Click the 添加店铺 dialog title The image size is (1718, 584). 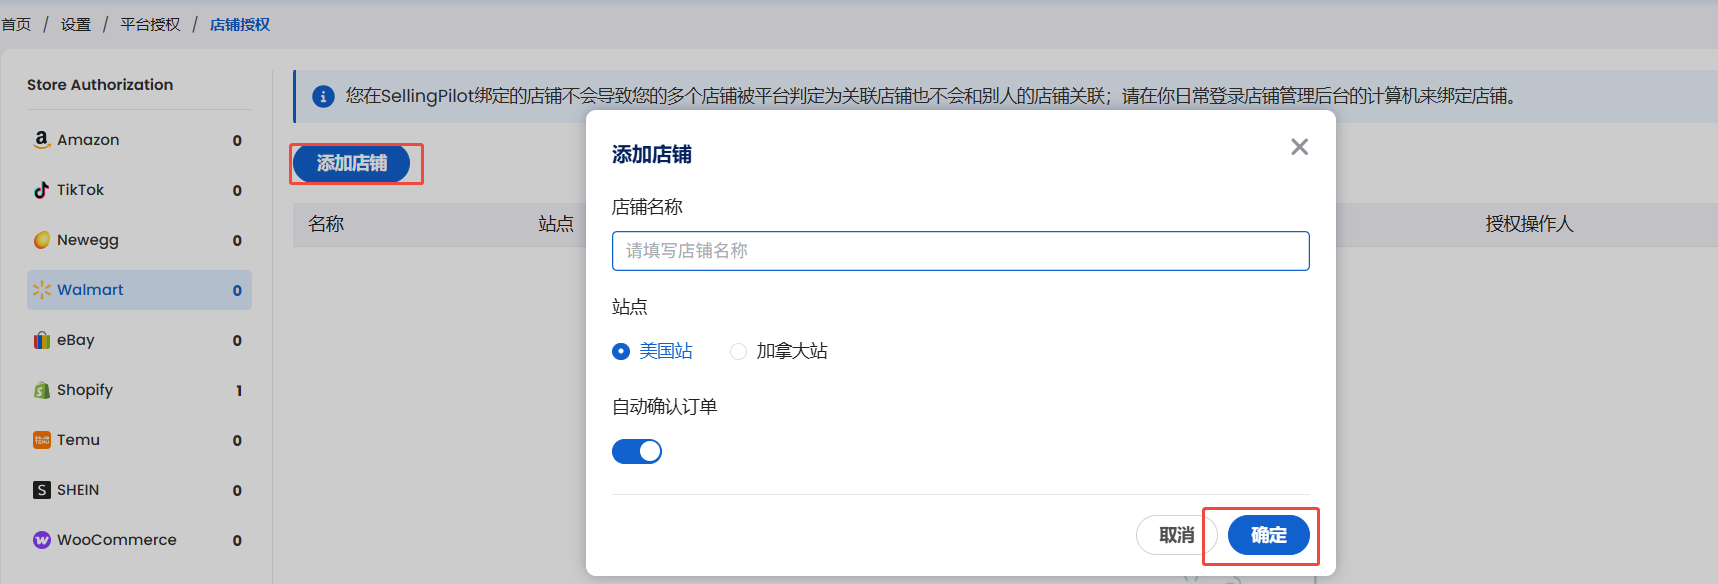652,154
